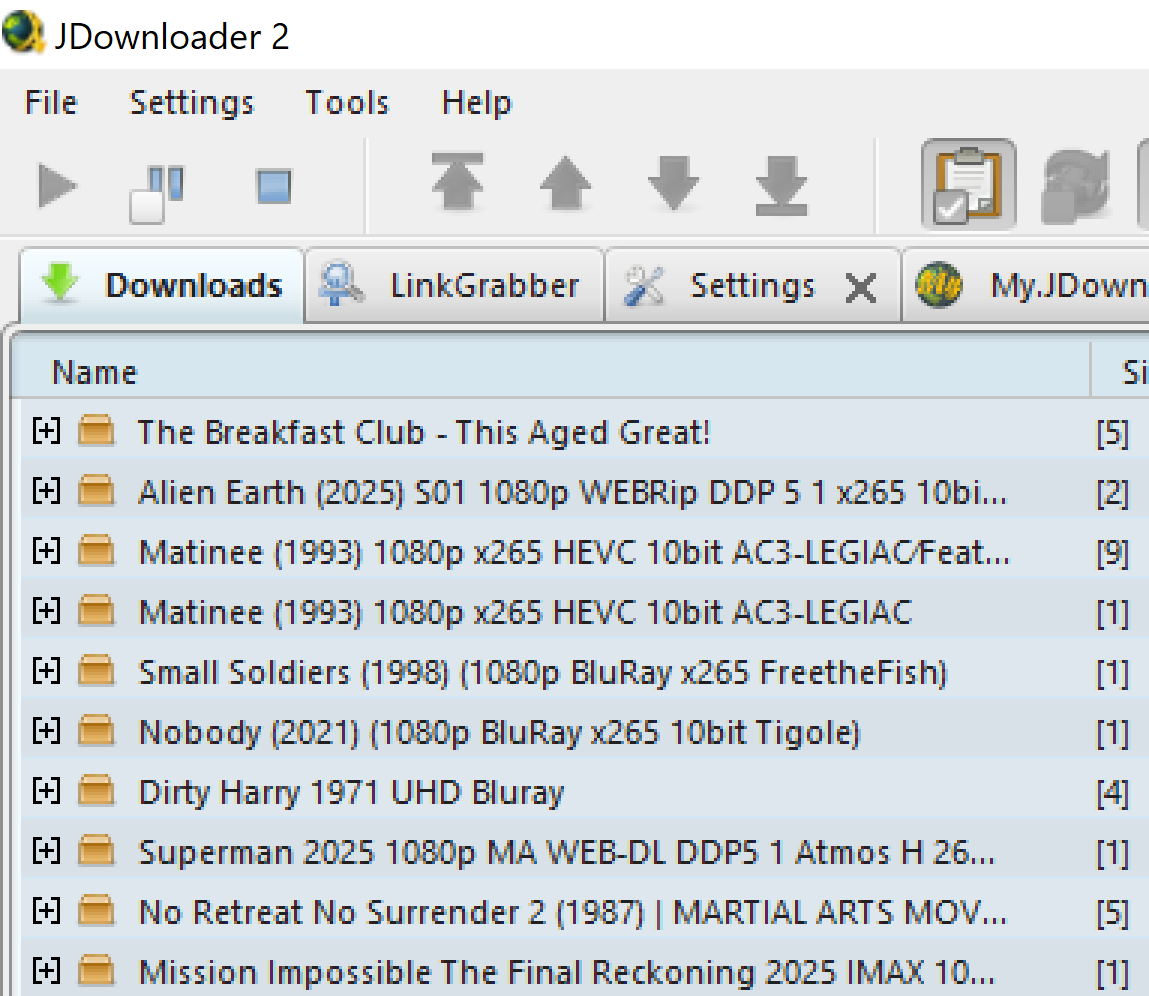The height and width of the screenshot is (996, 1149).
Task: Click the Settings tab wrench icon
Action: click(x=643, y=286)
